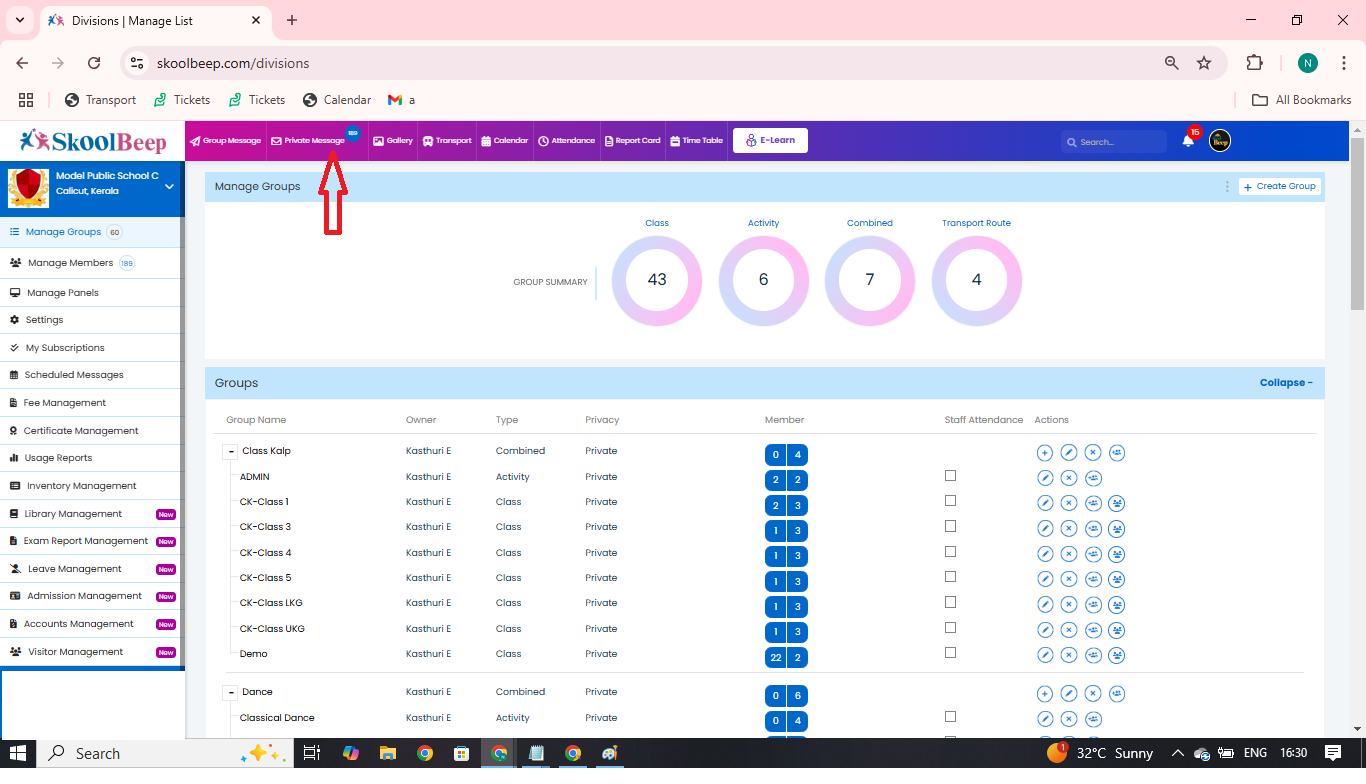Click delete icon for CK-Class 3
The image size is (1366, 784).
pos(1069,528)
